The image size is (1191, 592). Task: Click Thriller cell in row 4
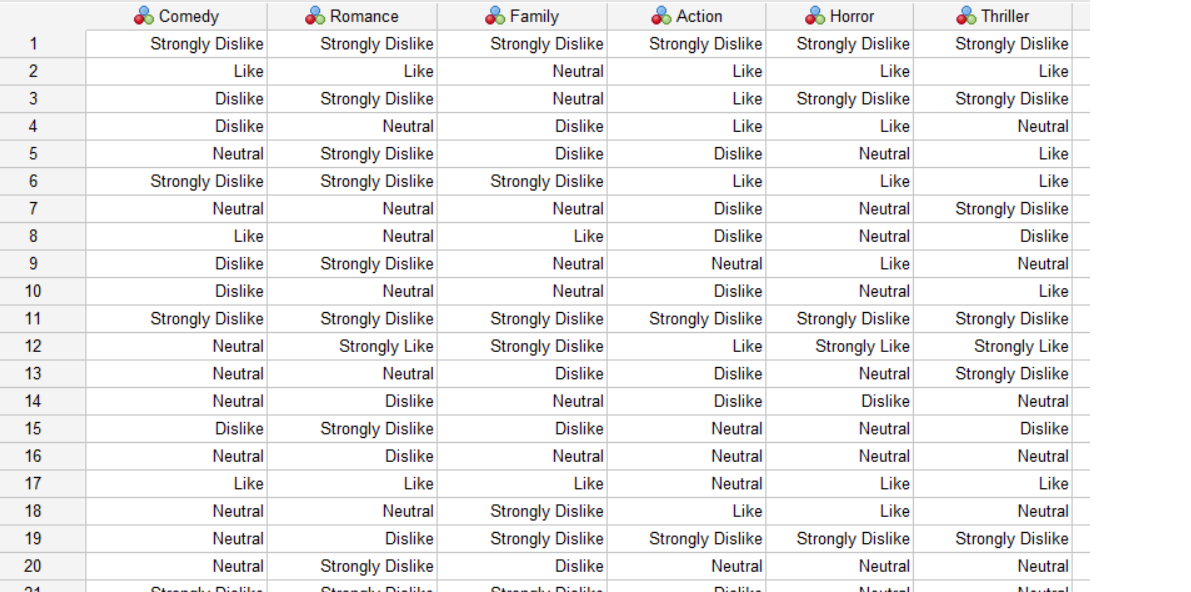(x=993, y=126)
